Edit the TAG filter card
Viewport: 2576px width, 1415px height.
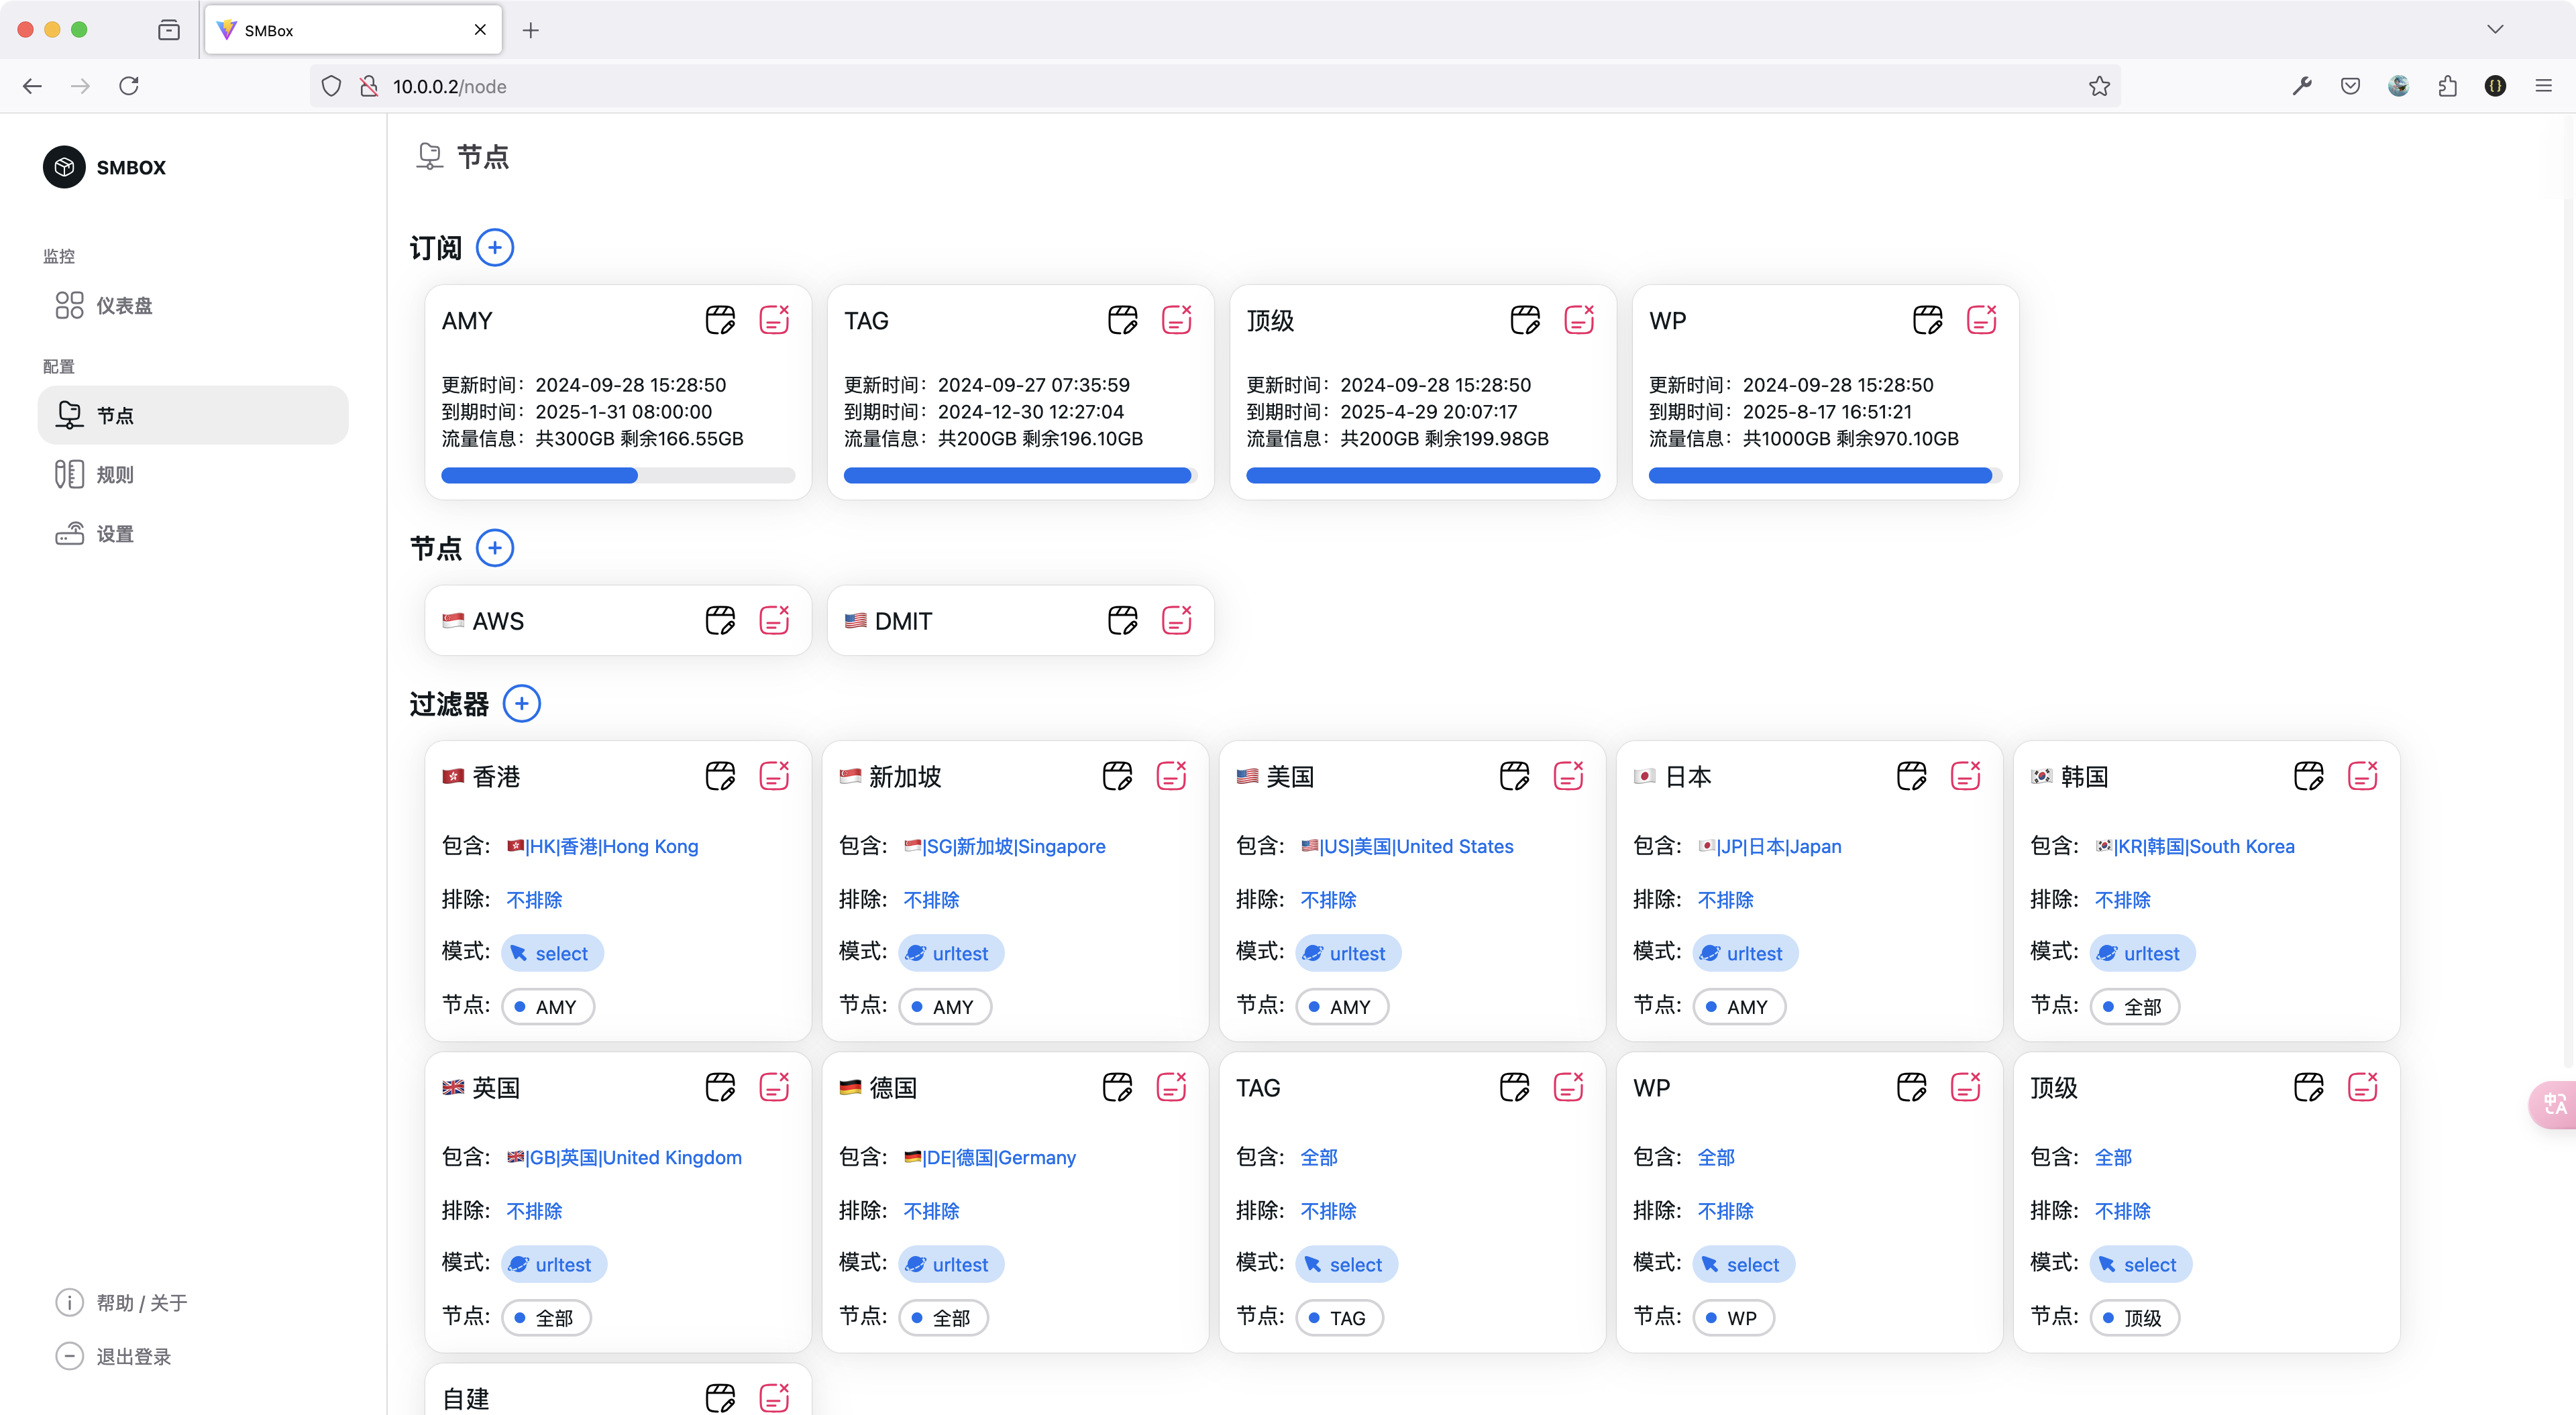point(1515,1087)
